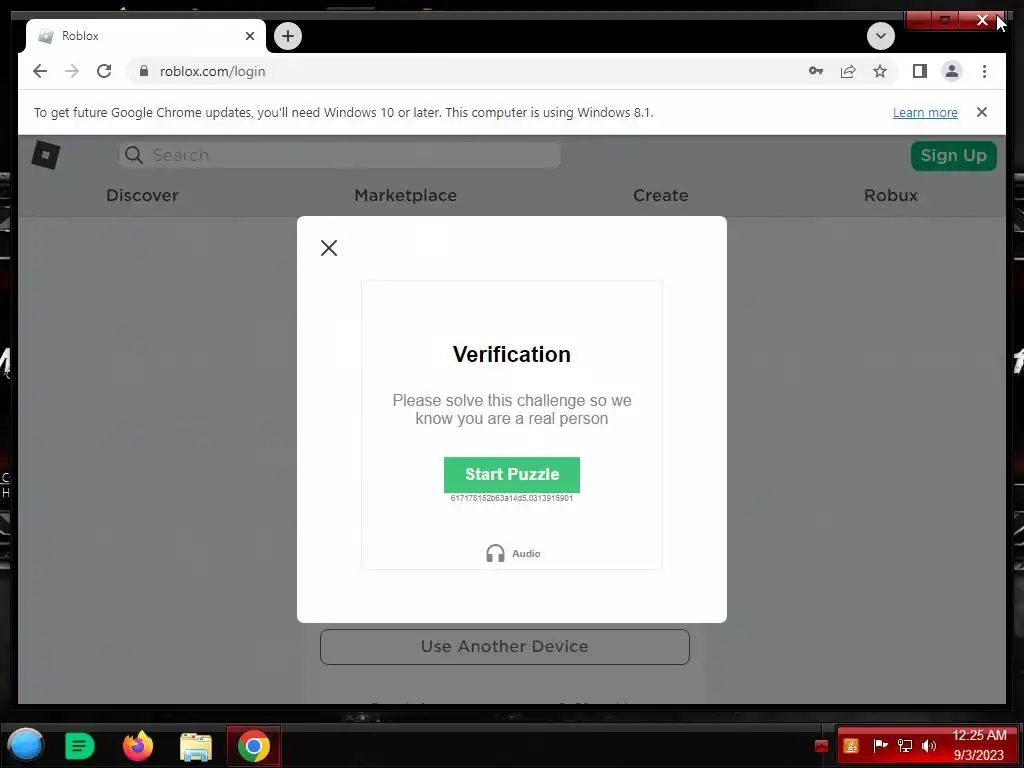The height and width of the screenshot is (768, 1024).
Task: Launch Firefox from the taskbar
Action: point(138,746)
